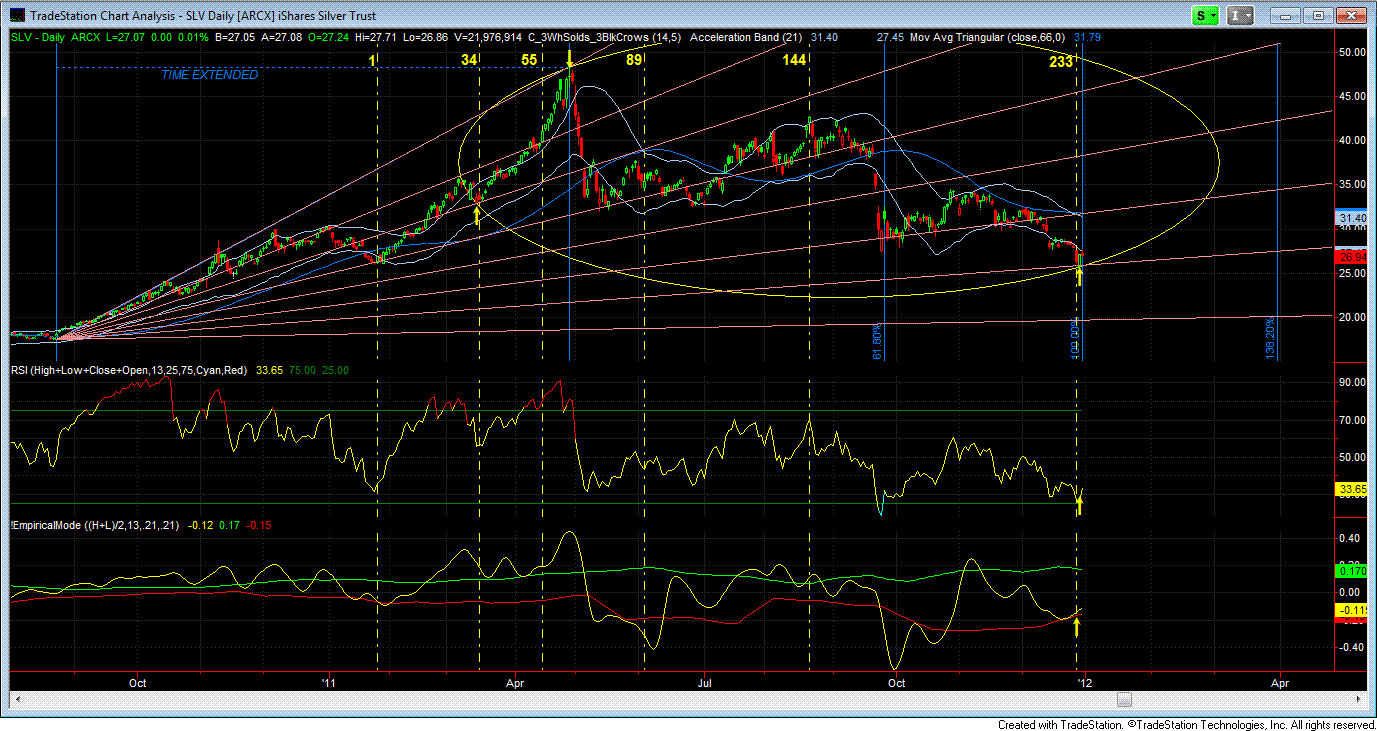Click the green '0.170' axis marker
This screenshot has width=1377, height=731.
pyautogui.click(x=1352, y=571)
